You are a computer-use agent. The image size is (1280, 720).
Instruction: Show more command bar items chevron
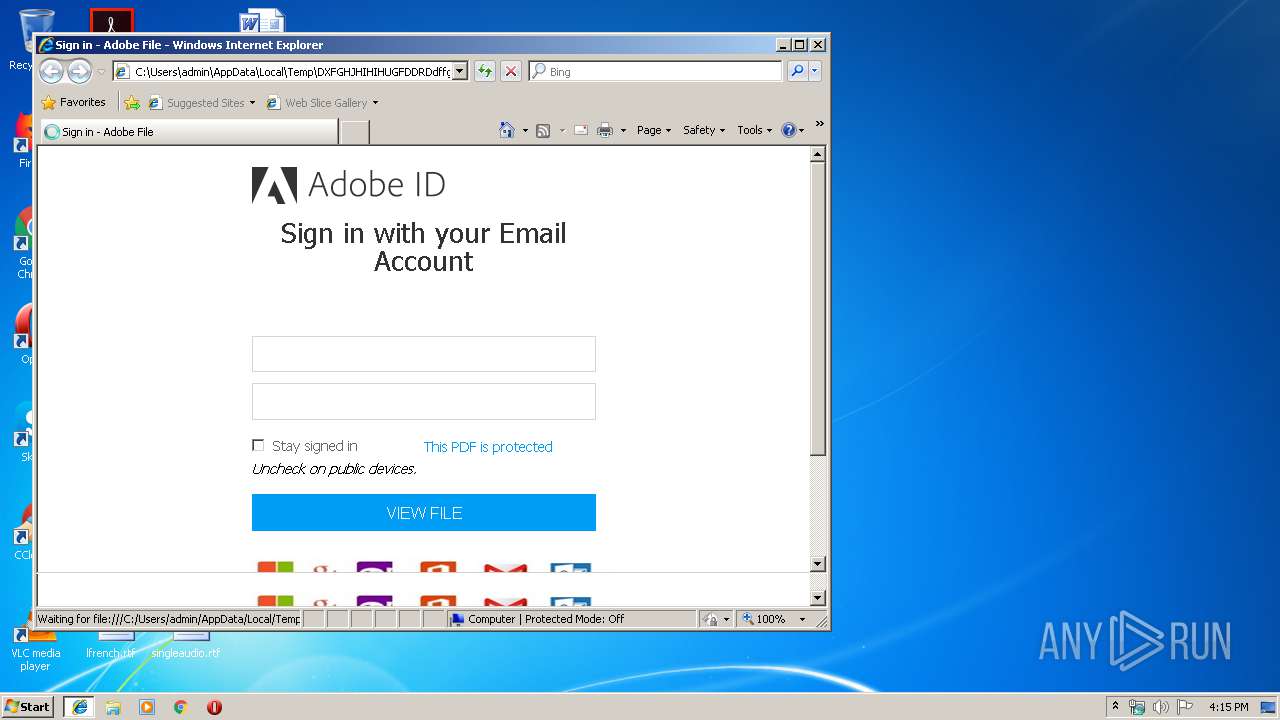tap(819, 124)
